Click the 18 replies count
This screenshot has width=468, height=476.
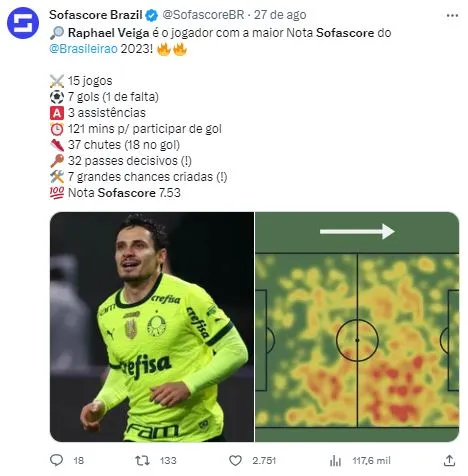78,461
